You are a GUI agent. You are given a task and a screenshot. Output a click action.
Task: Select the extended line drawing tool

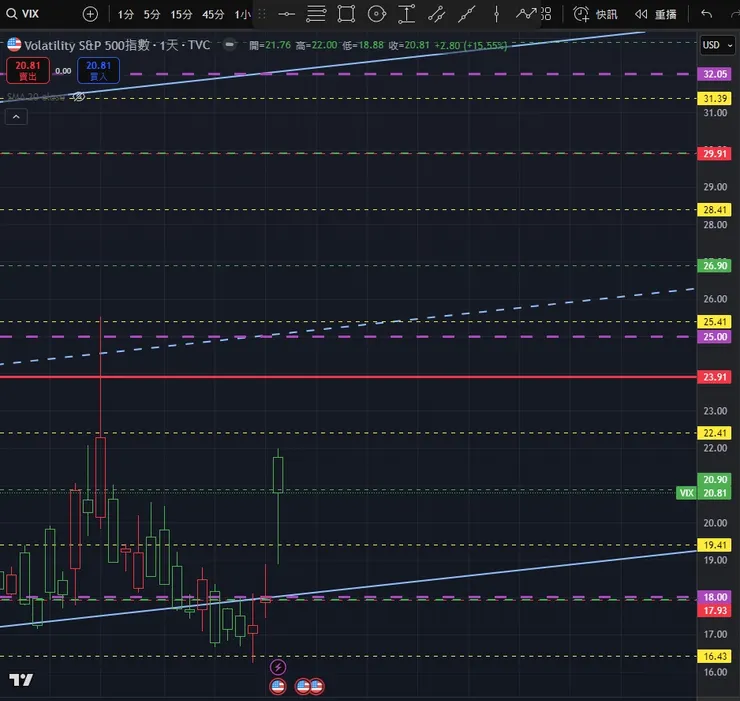(x=466, y=14)
